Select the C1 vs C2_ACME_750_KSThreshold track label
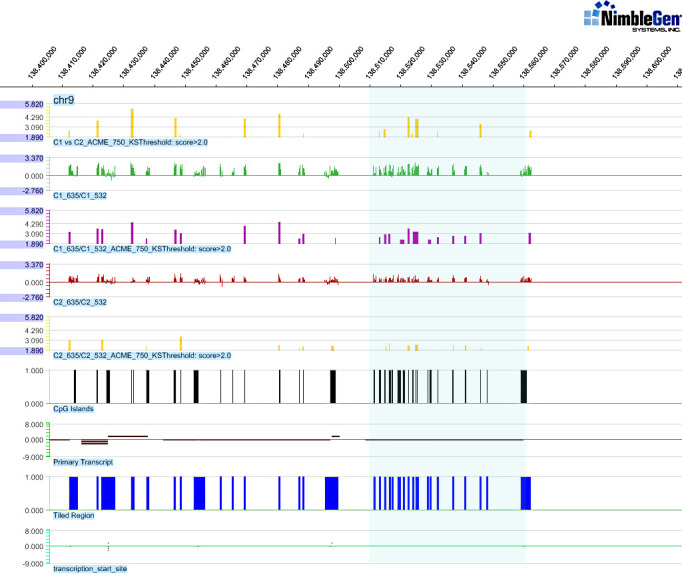 (x=142, y=142)
